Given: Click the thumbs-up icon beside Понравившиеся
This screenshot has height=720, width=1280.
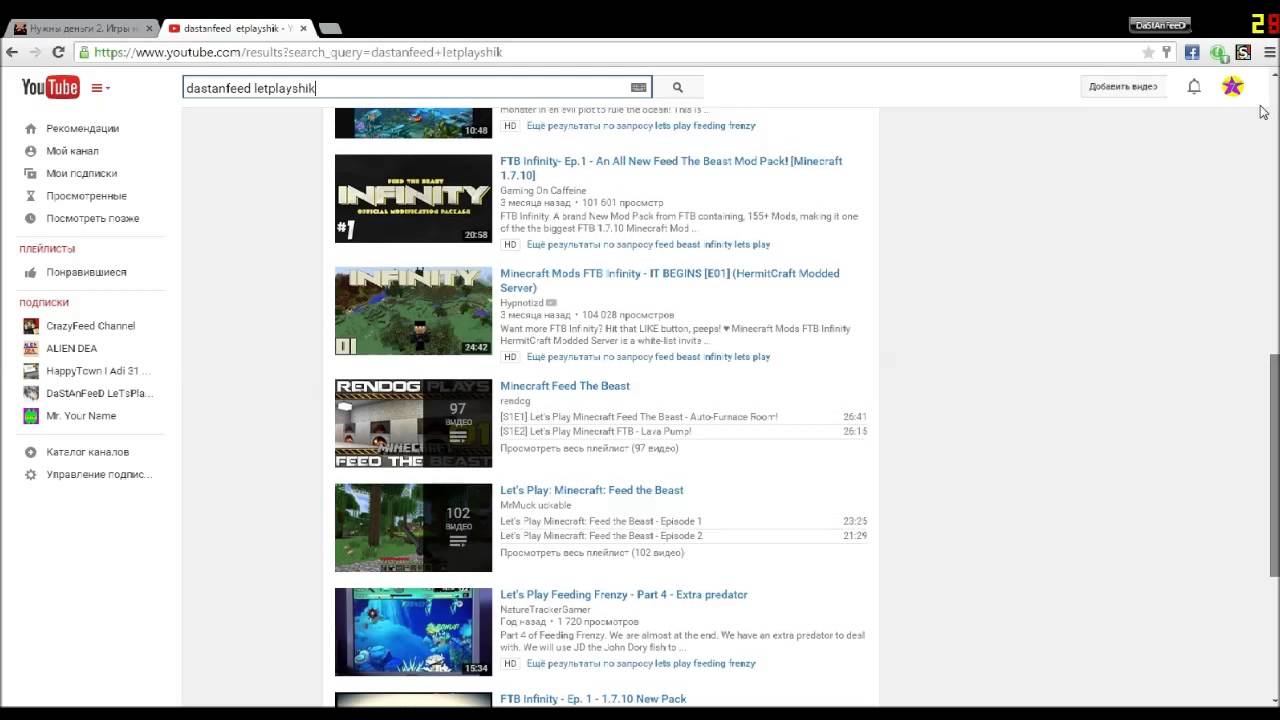Looking at the screenshot, I should pos(30,272).
